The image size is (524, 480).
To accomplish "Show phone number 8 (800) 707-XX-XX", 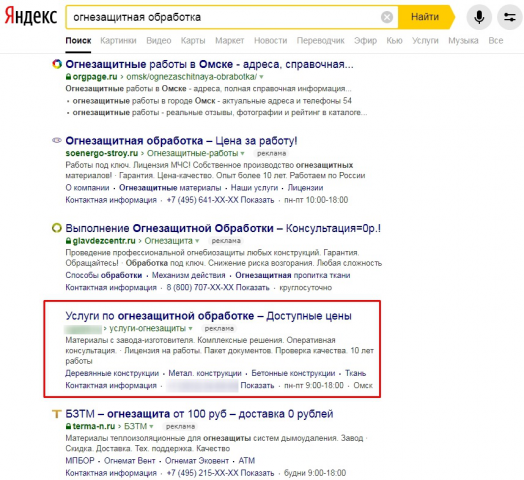I will (253, 287).
